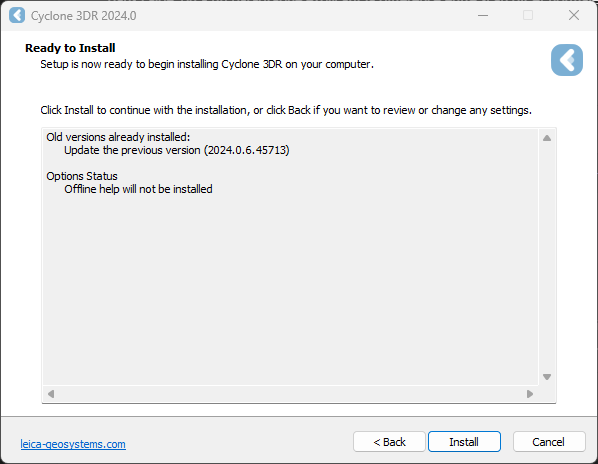Go back with the Back button

tap(389, 442)
